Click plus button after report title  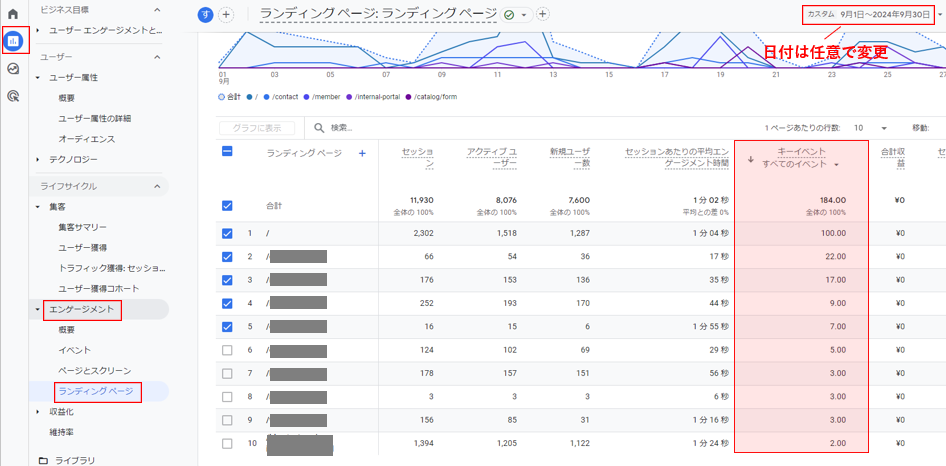[542, 14]
